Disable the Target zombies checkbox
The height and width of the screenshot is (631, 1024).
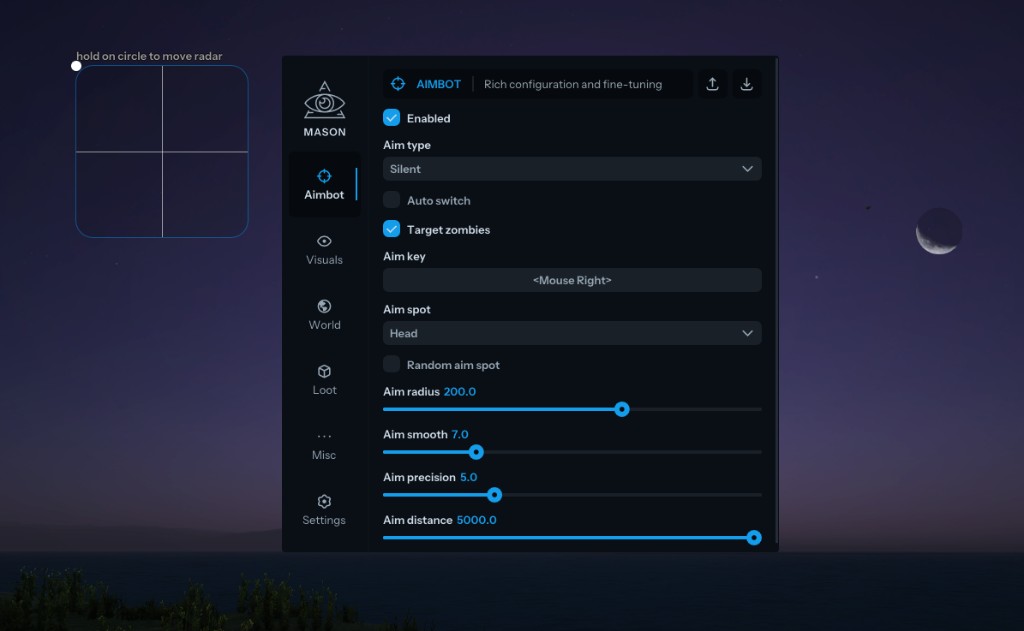(x=392, y=229)
